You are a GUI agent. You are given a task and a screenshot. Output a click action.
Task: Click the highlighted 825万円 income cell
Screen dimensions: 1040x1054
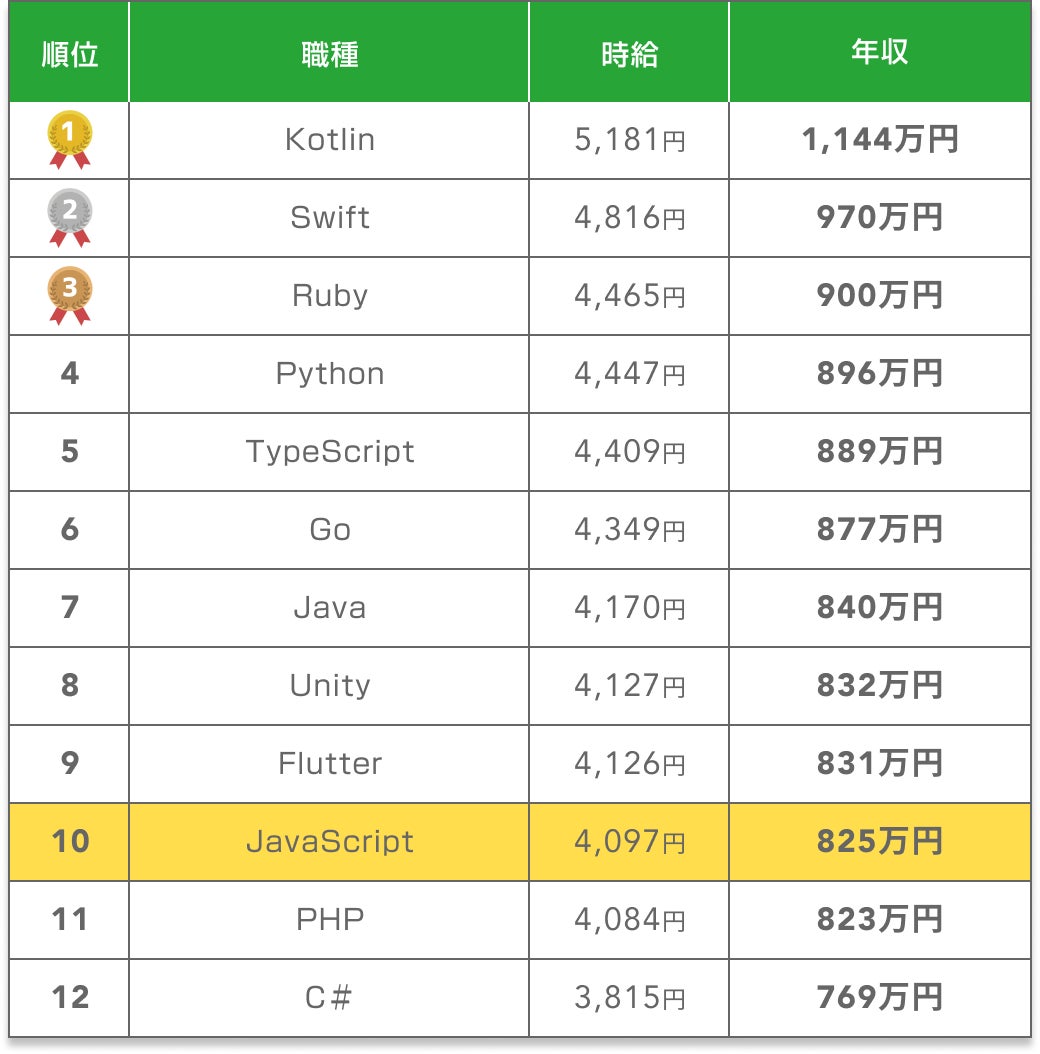click(880, 842)
